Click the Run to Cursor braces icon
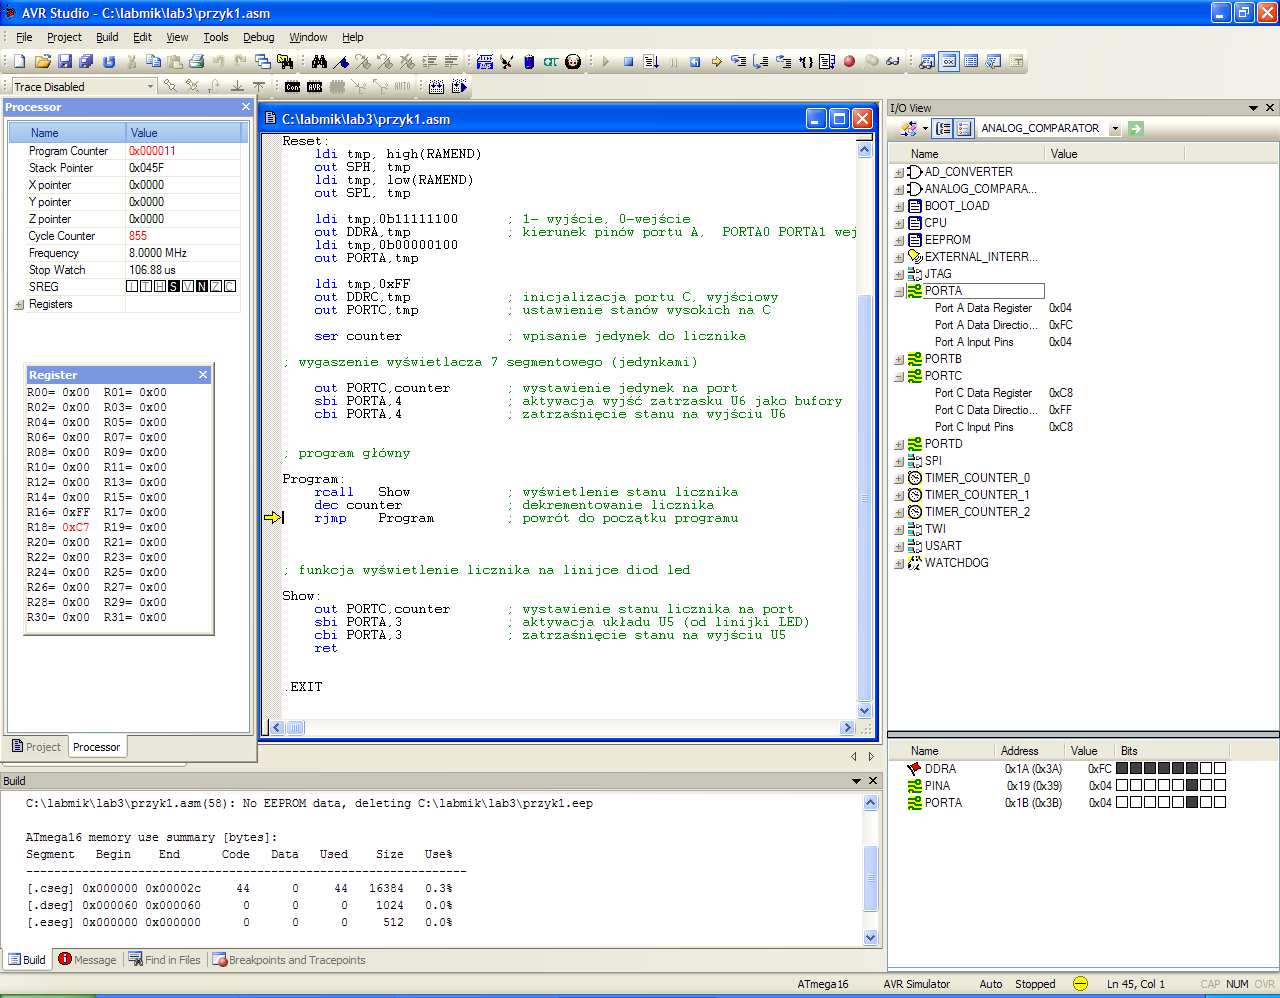 [805, 62]
